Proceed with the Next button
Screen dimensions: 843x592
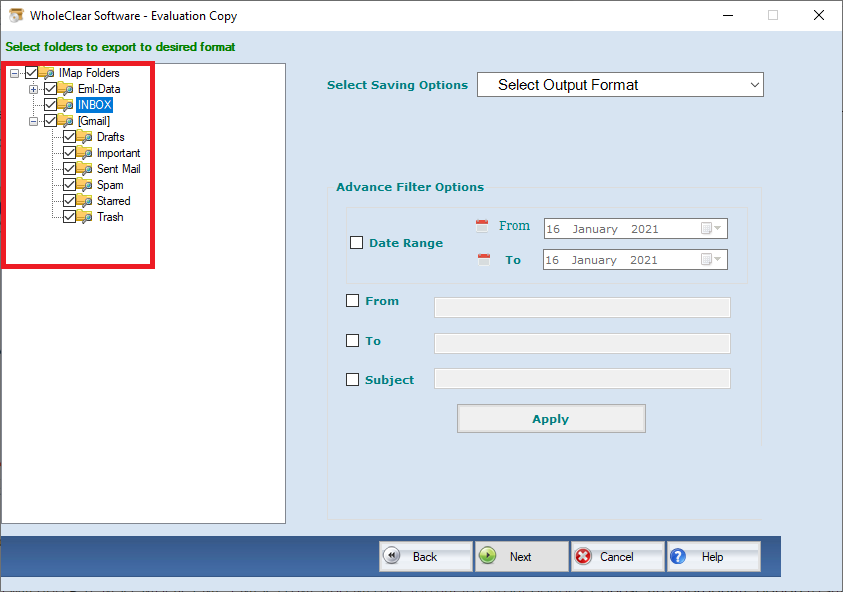coord(521,557)
